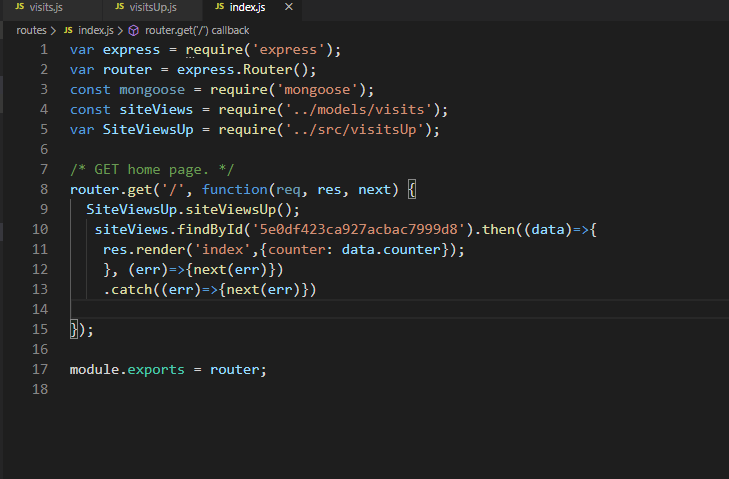Image resolution: width=729 pixels, height=479 pixels.
Task: Click the opening brace on line 8
Action: 411,190
